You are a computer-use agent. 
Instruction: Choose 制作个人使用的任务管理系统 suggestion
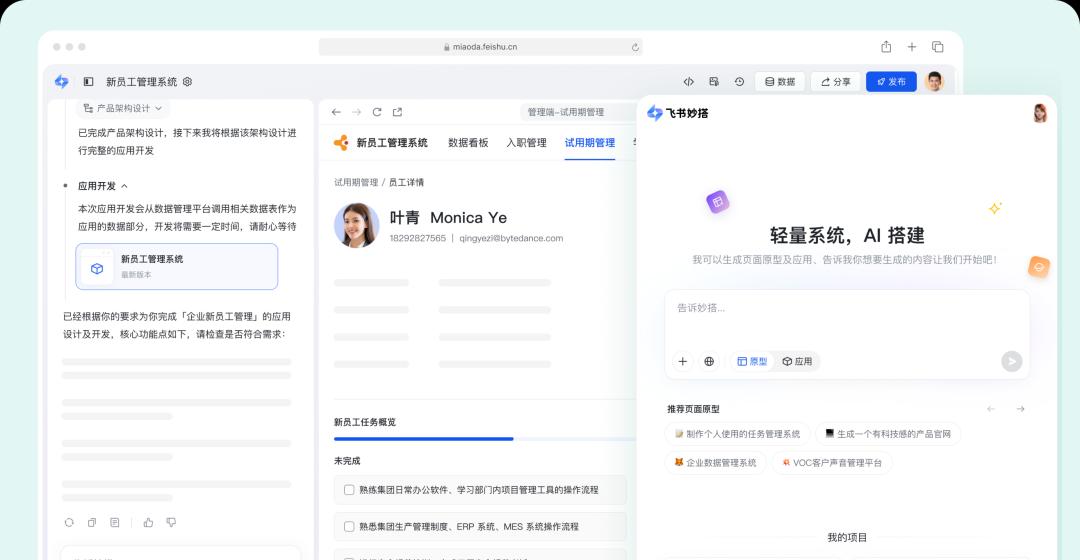click(x=737, y=434)
